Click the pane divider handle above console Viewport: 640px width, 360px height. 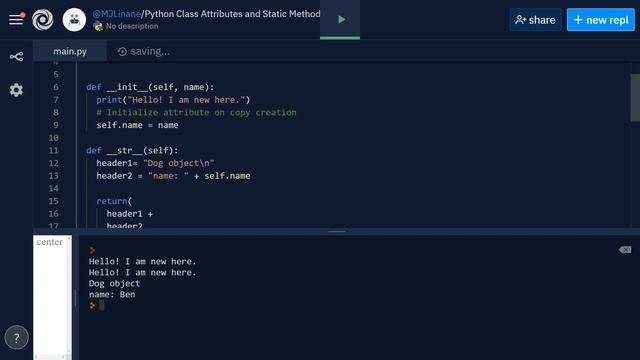coord(336,231)
